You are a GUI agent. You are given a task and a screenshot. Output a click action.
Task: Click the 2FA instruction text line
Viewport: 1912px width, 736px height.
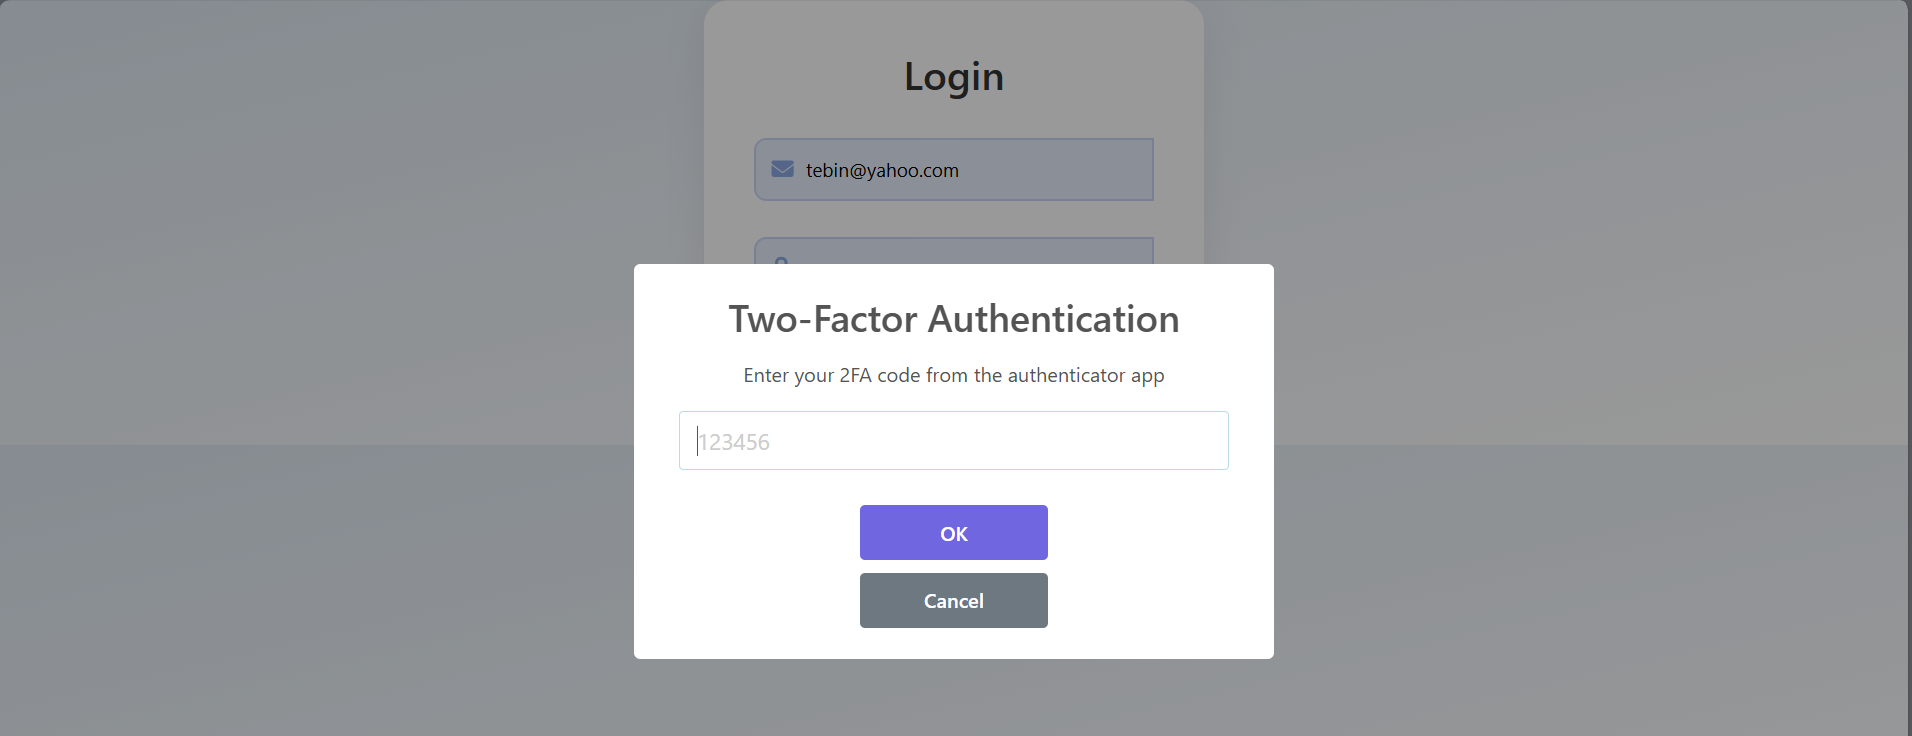click(953, 375)
